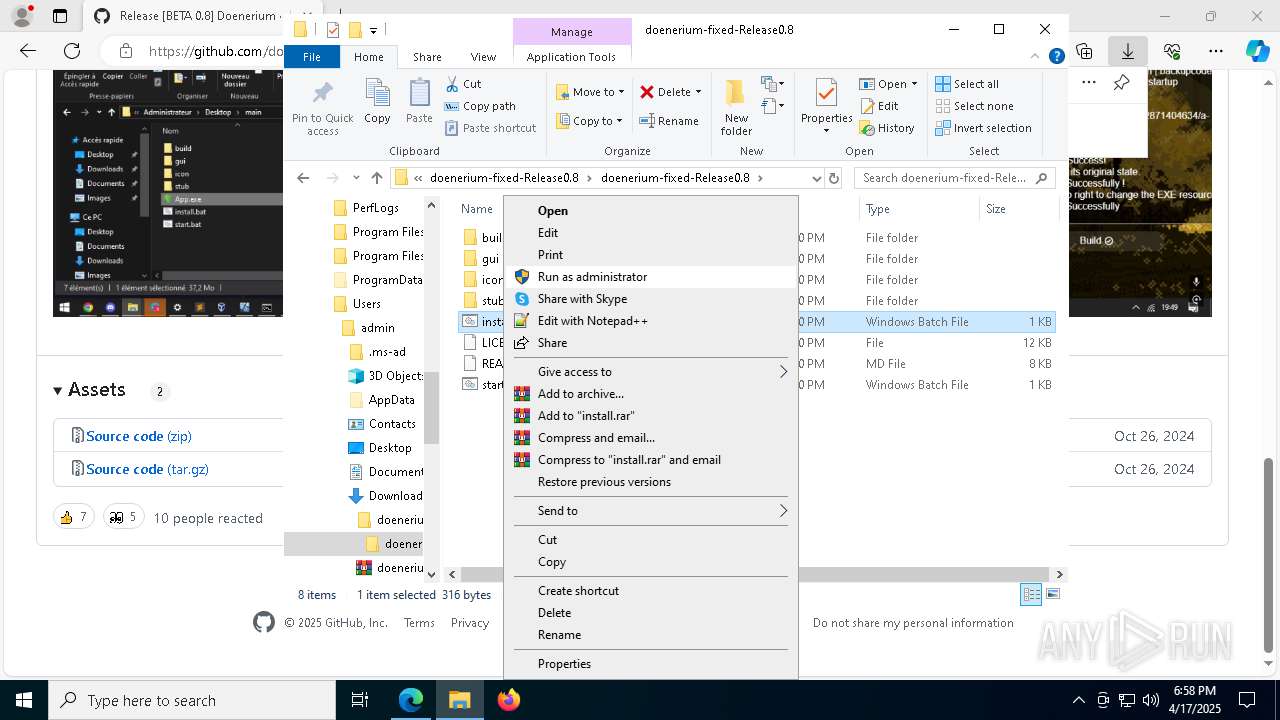
Task: Select the Users folder in navigation pane
Action: (366, 304)
